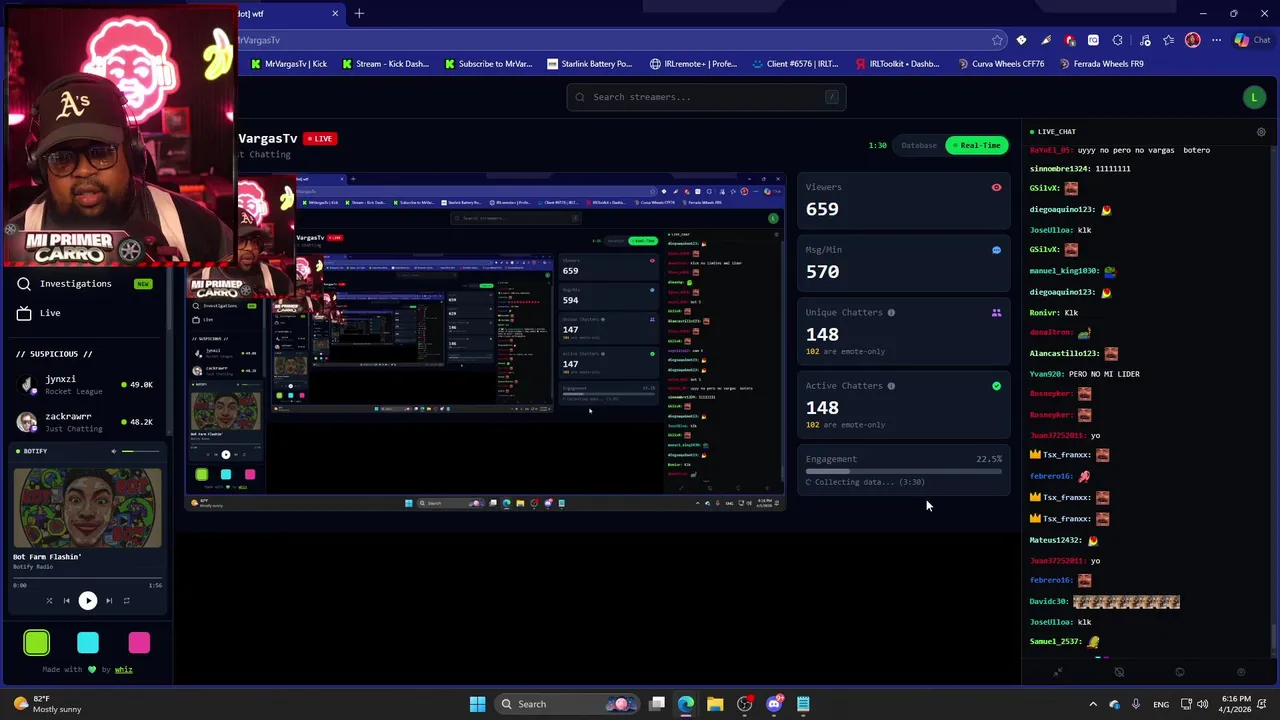Open Task View on the taskbar

coord(657,704)
